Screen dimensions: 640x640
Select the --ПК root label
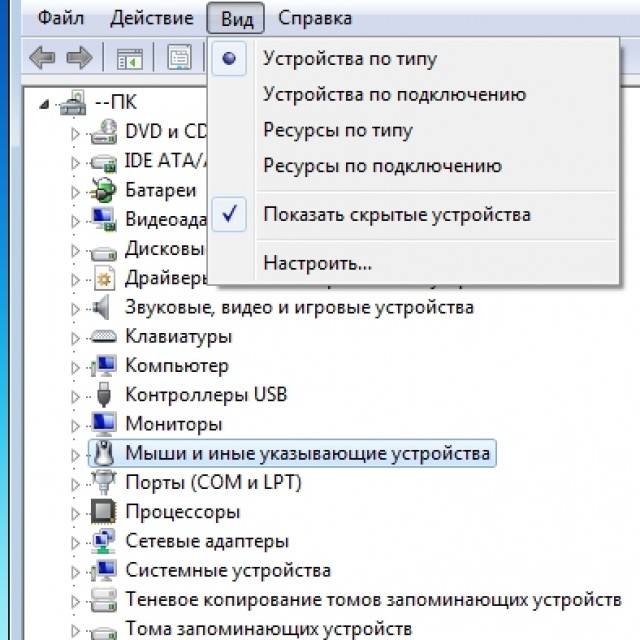[x=116, y=102]
